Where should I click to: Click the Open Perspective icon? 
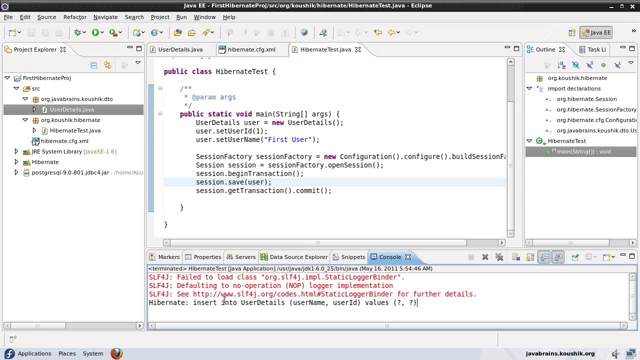tap(572, 33)
